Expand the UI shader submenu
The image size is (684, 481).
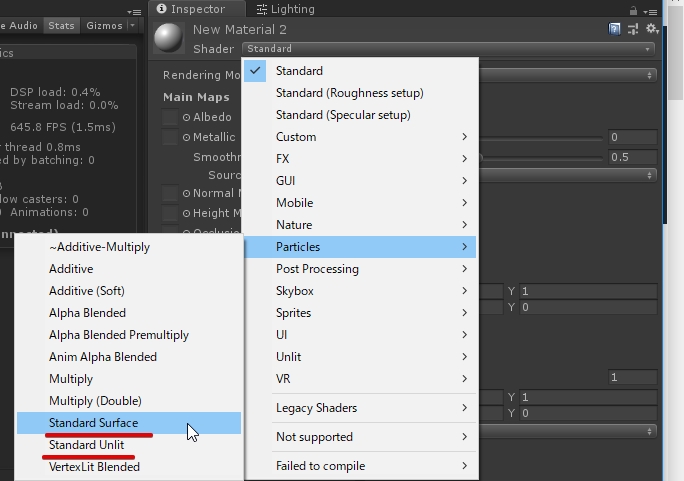point(360,335)
